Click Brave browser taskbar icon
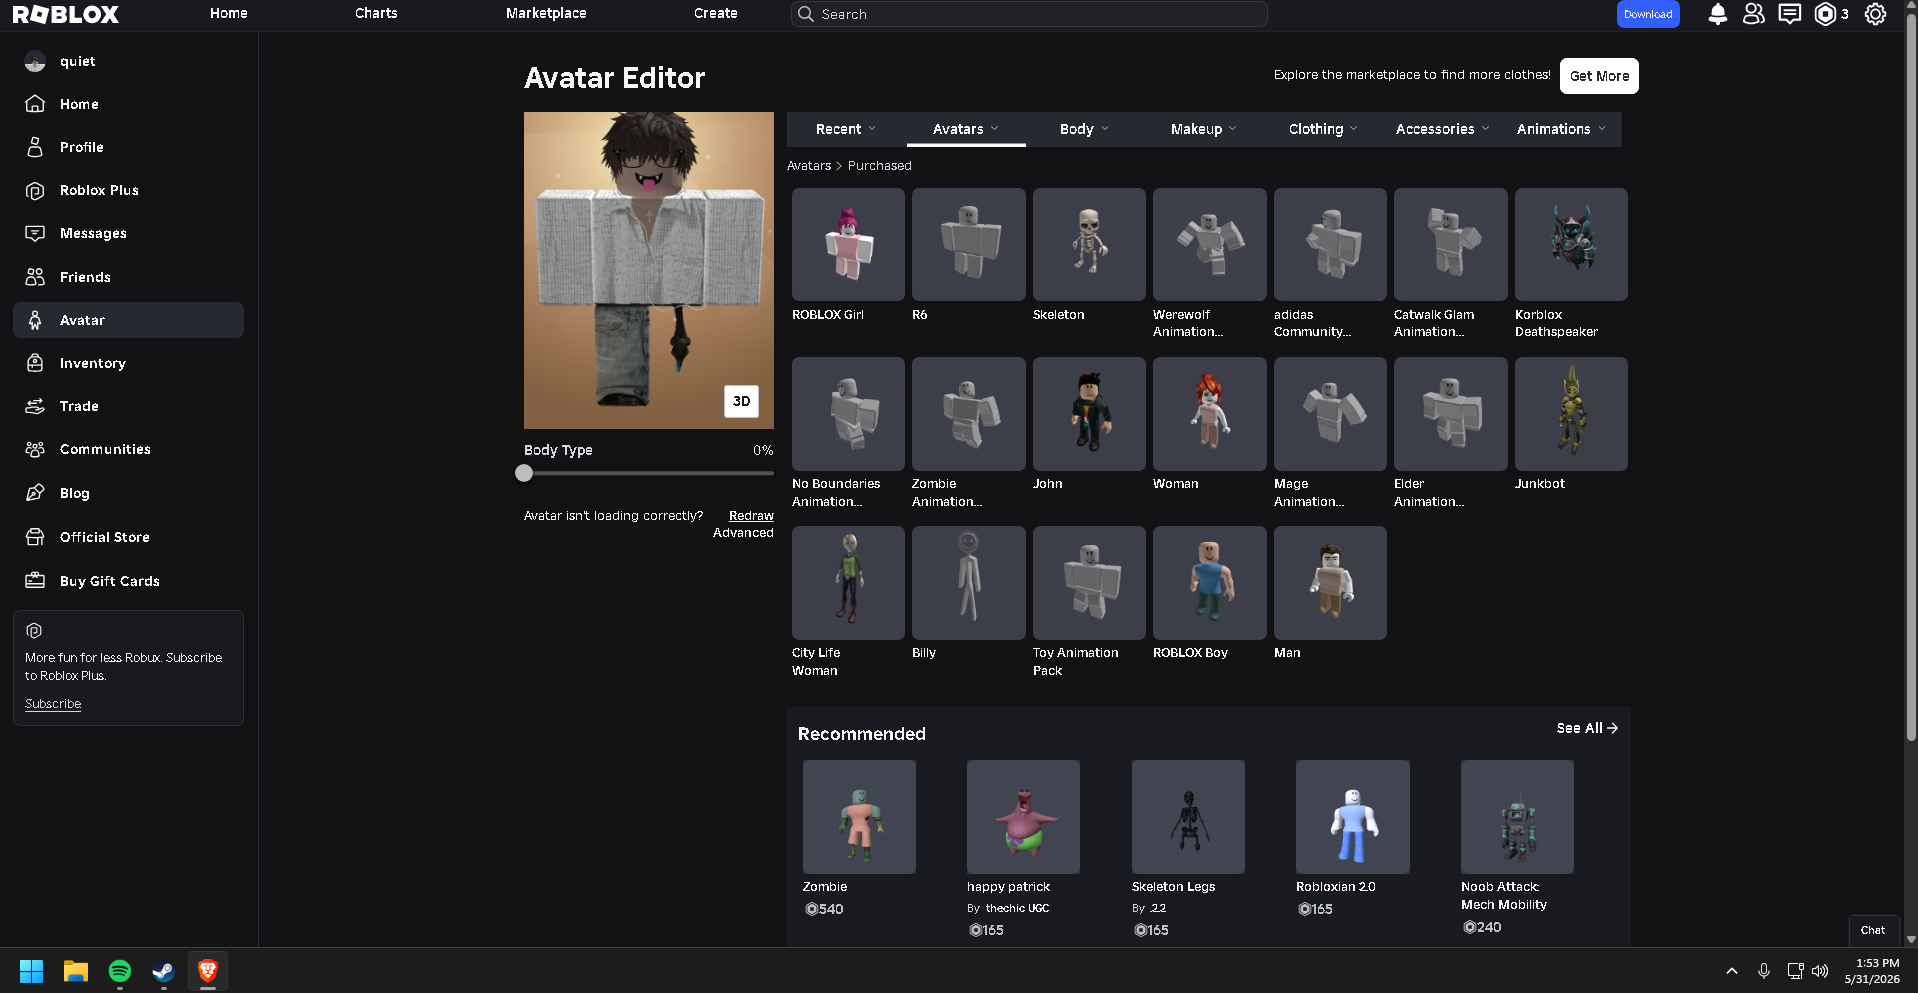Image resolution: width=1918 pixels, height=993 pixels. pyautogui.click(x=208, y=971)
